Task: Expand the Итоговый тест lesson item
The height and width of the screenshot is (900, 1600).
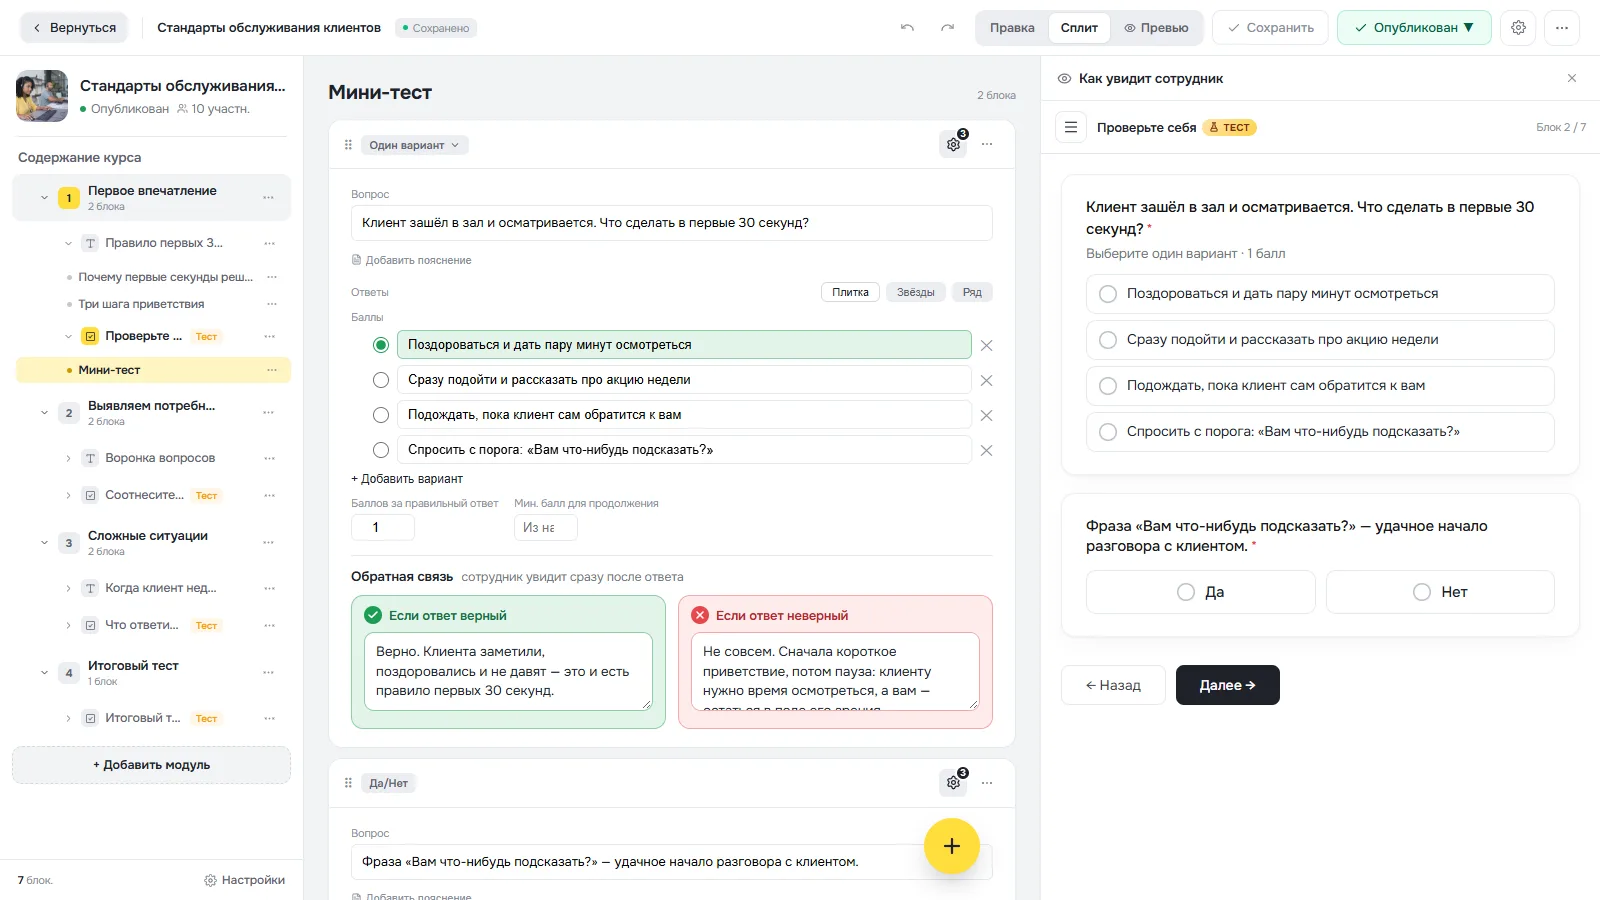Action: tap(68, 718)
